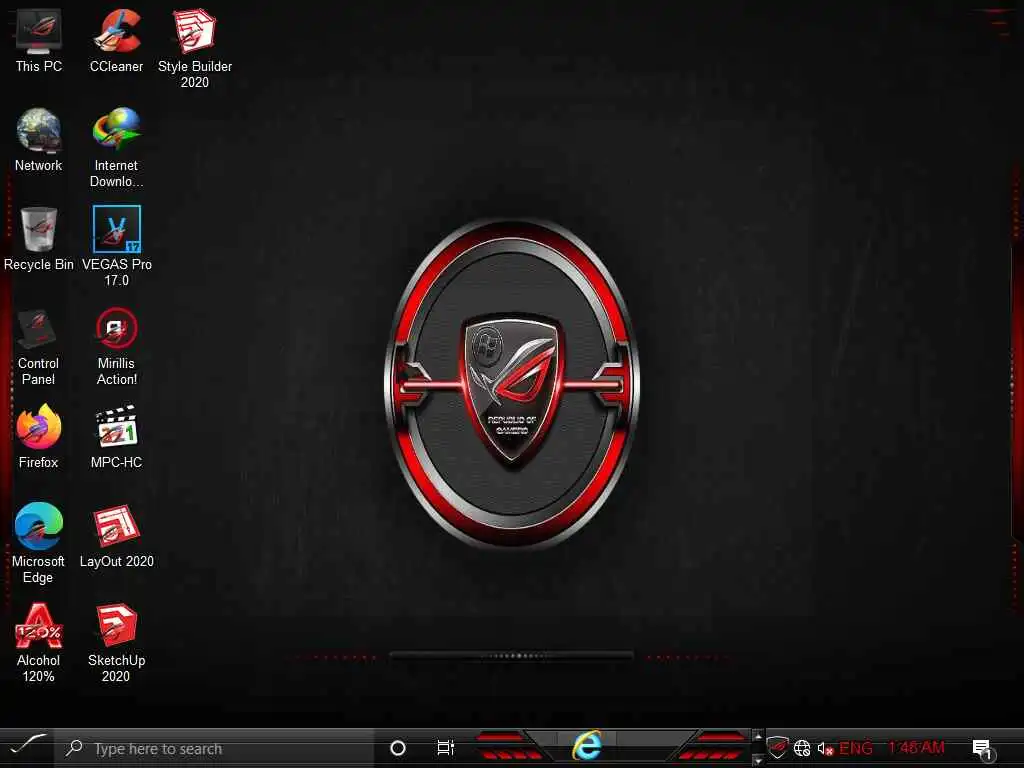Click the taskbar search magnifier icon
The image size is (1024, 768).
[x=74, y=748]
